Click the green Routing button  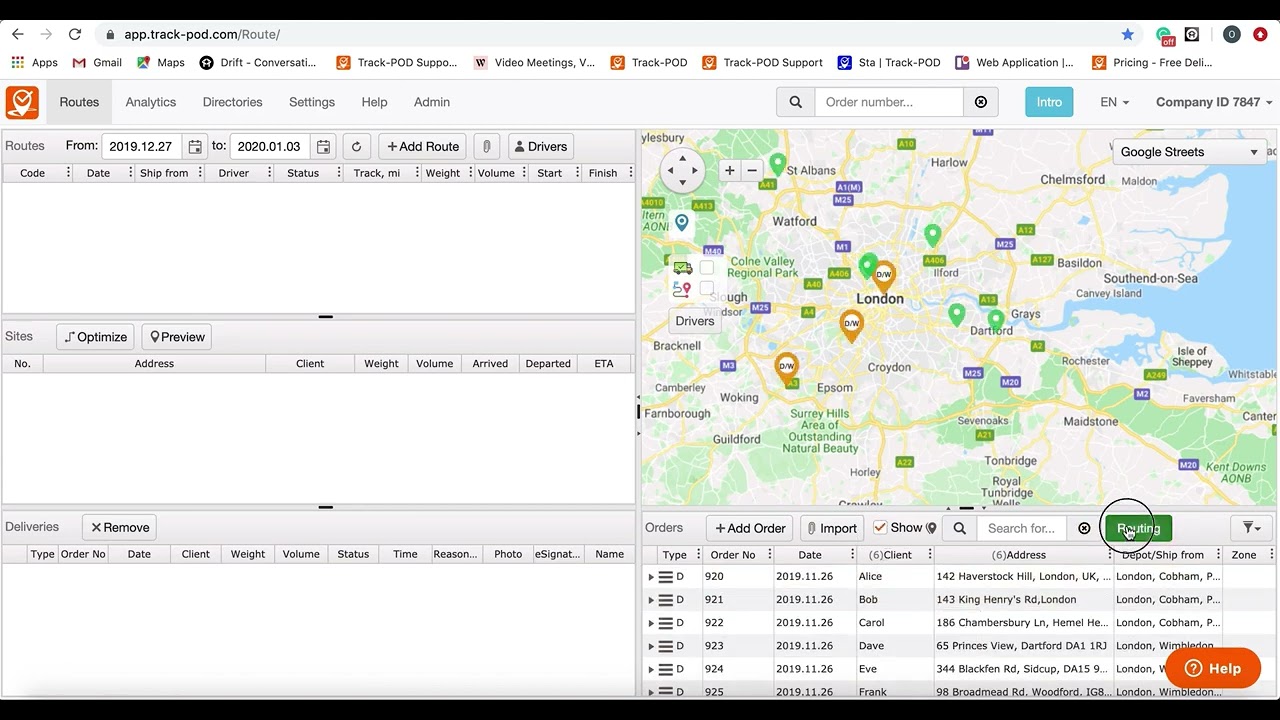[x=1138, y=528]
